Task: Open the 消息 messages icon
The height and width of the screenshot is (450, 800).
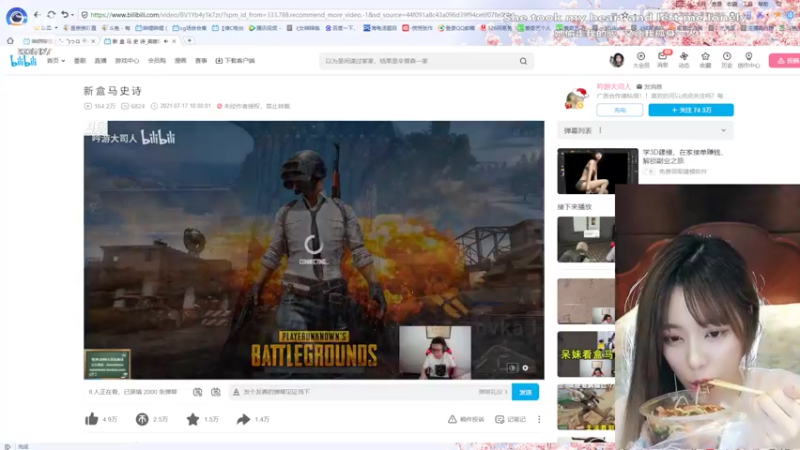Action: tap(662, 60)
